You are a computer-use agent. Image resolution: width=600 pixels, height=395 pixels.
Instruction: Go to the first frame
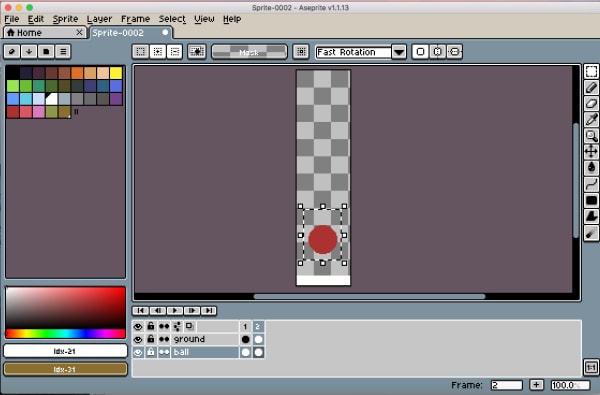140,310
